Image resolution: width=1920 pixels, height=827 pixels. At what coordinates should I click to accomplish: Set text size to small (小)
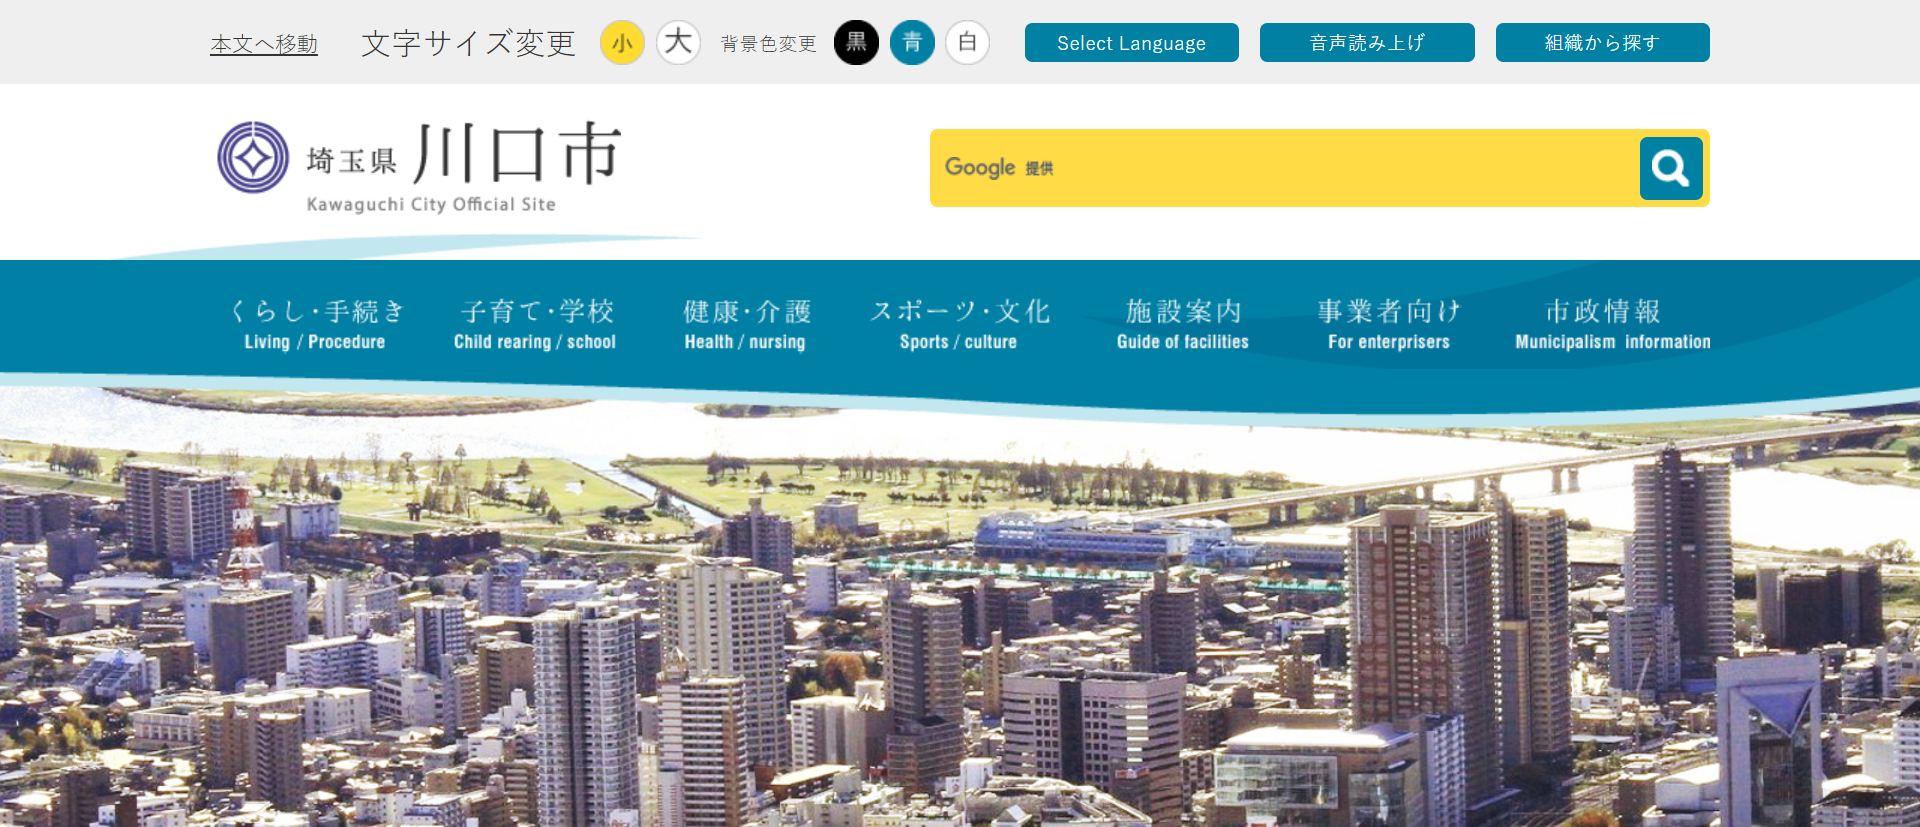point(622,43)
